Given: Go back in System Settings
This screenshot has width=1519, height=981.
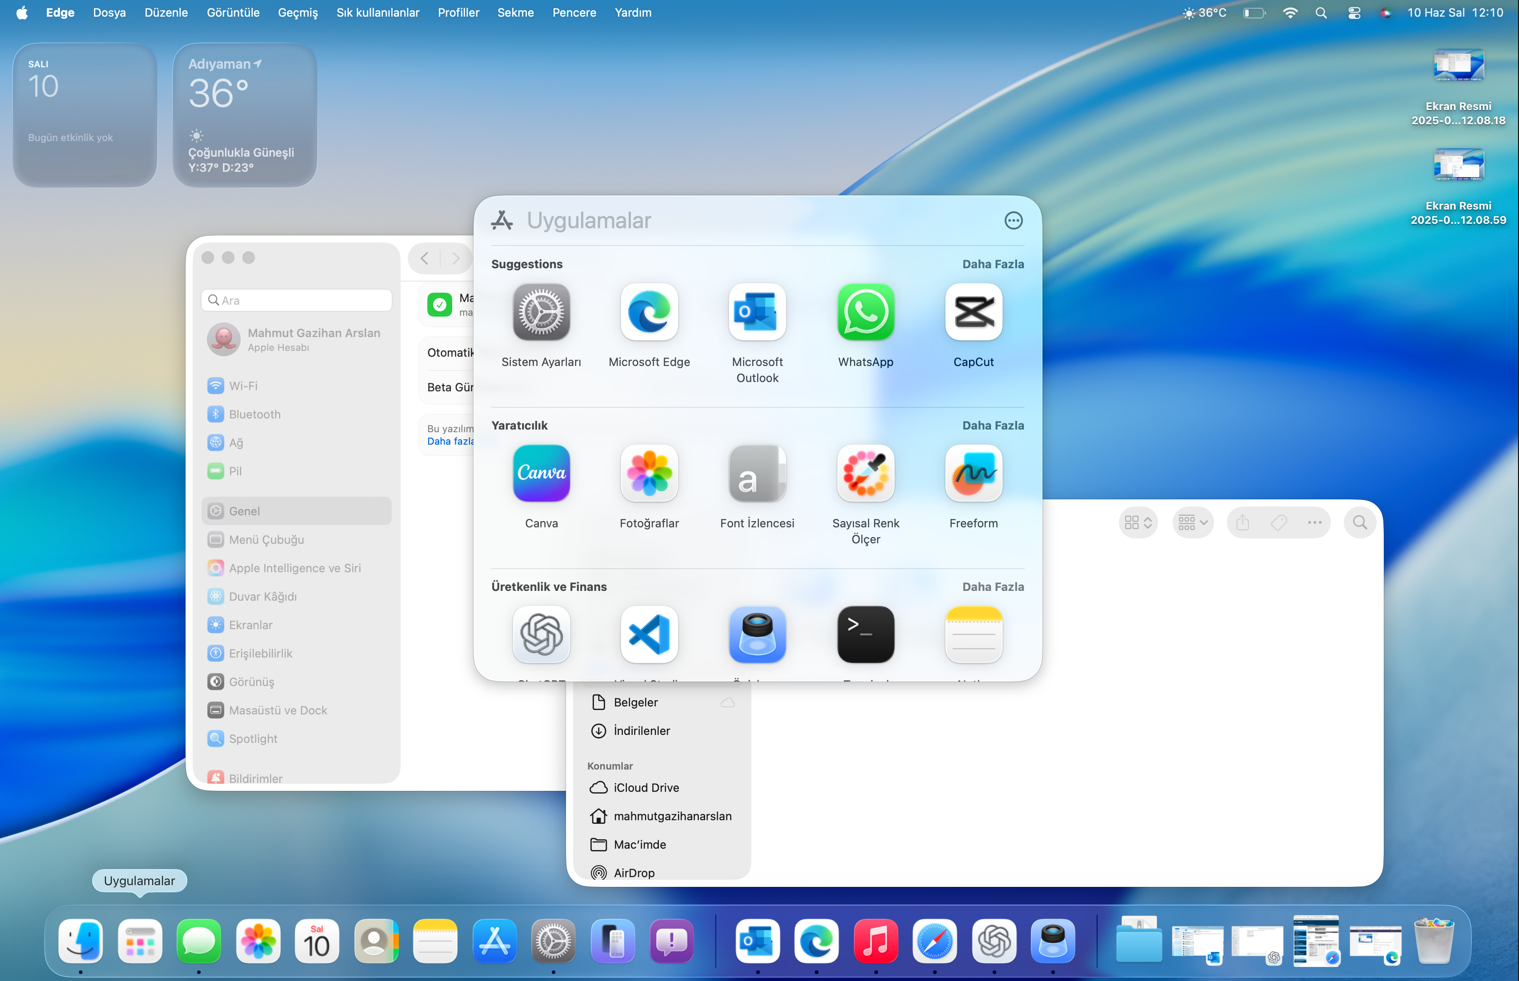Looking at the screenshot, I should pyautogui.click(x=425, y=258).
